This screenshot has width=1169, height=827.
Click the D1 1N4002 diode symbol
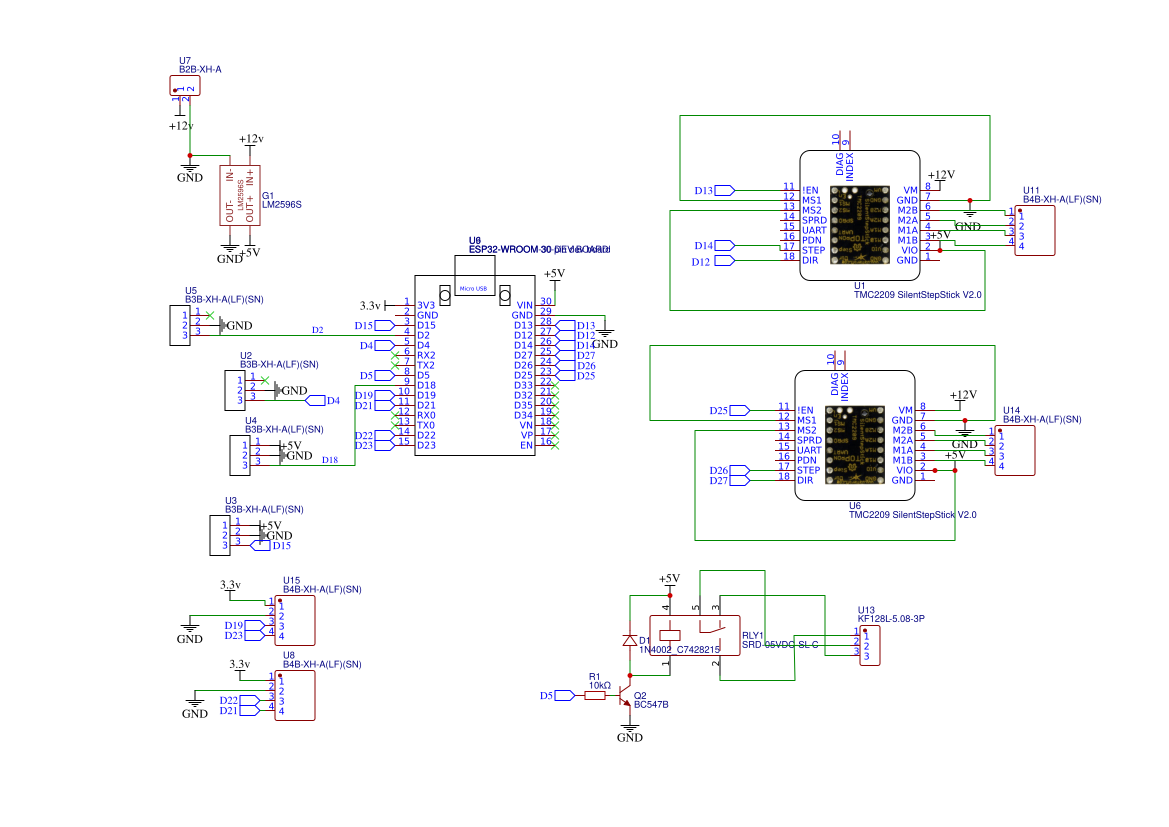click(x=630, y=641)
